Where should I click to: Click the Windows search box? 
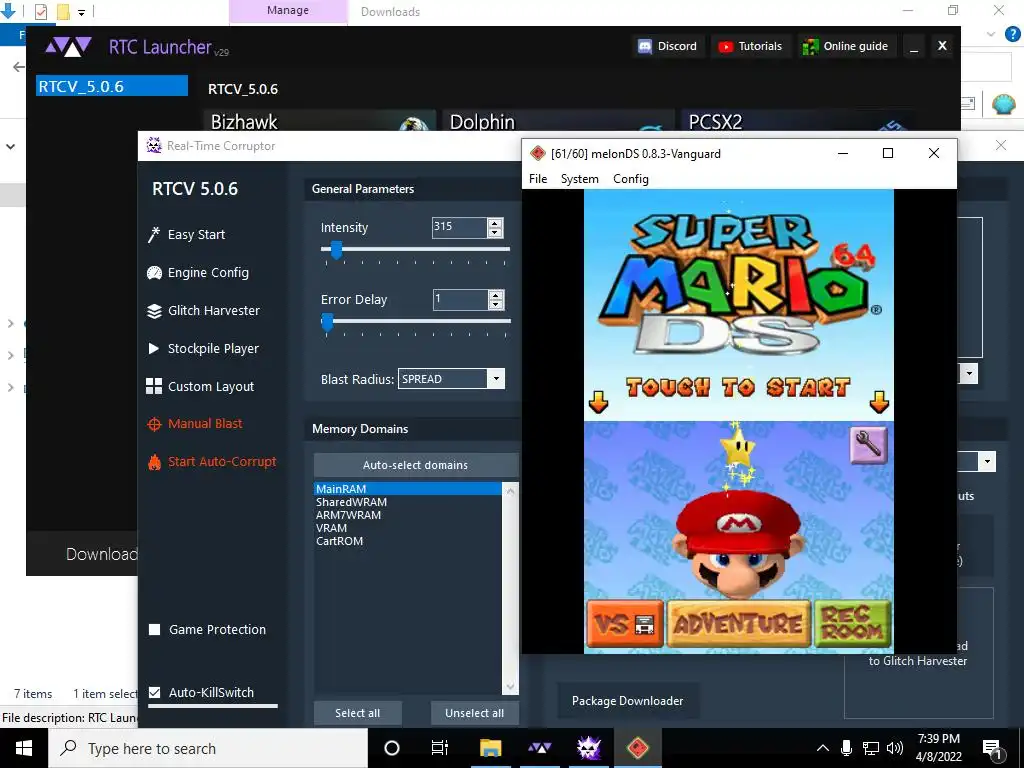(x=208, y=748)
